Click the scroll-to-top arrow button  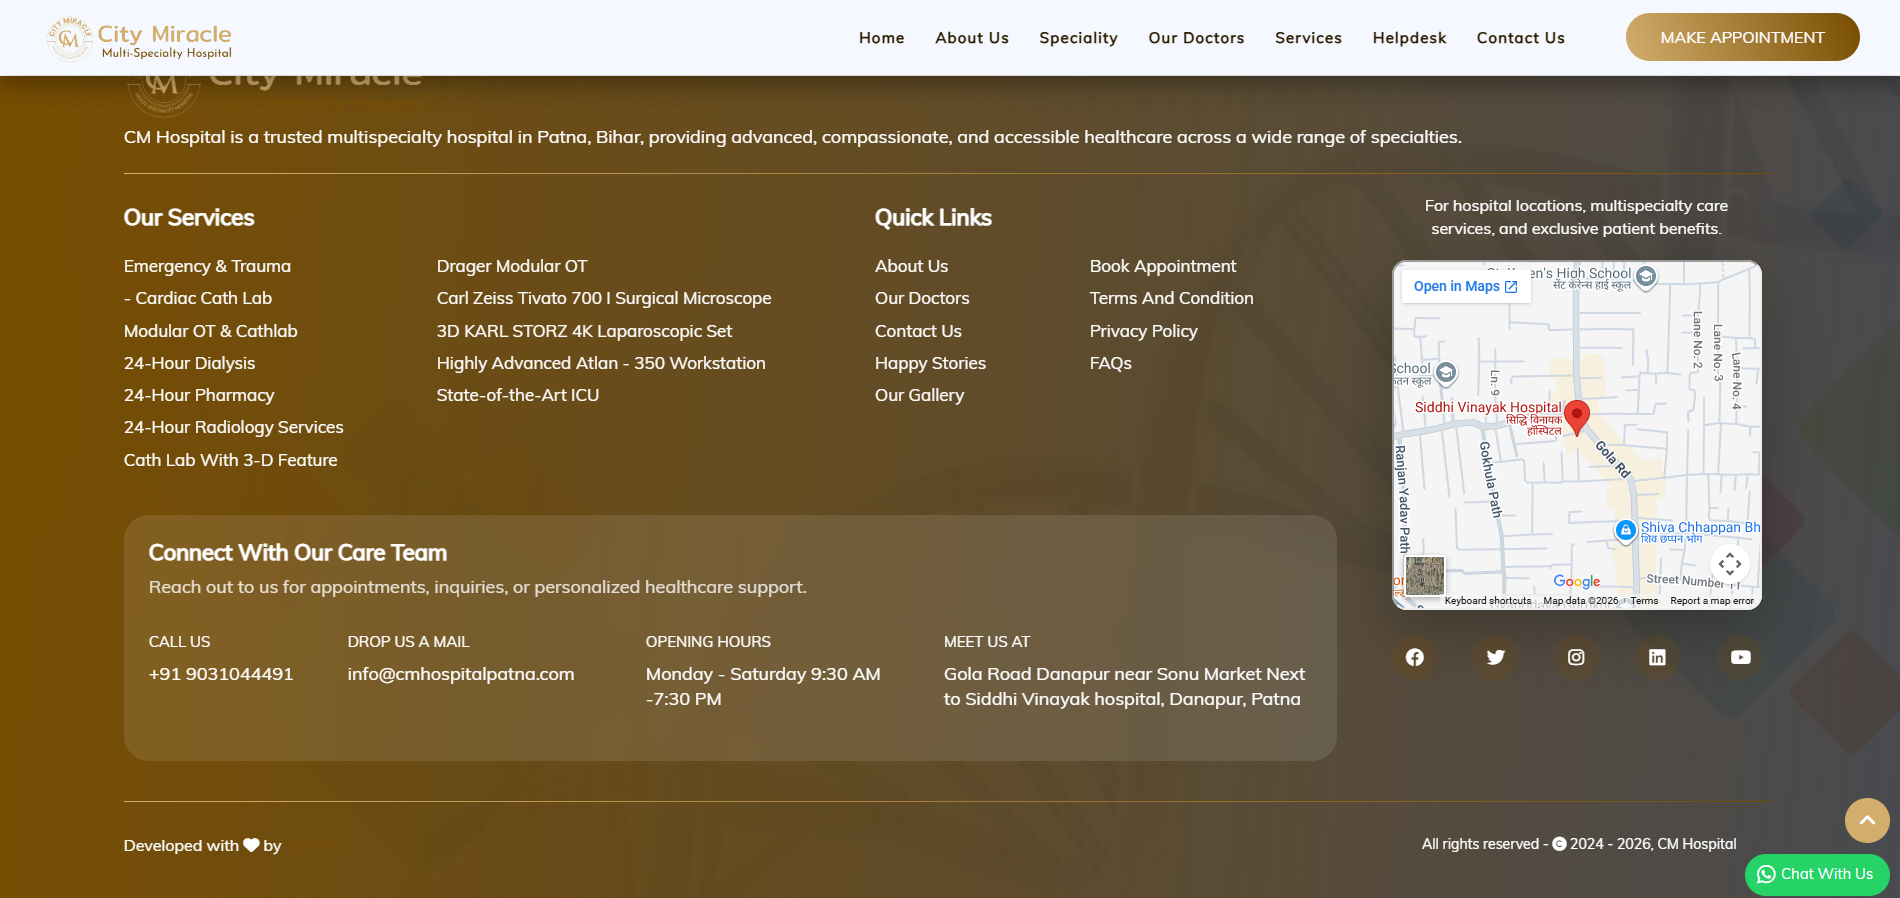tap(1866, 820)
